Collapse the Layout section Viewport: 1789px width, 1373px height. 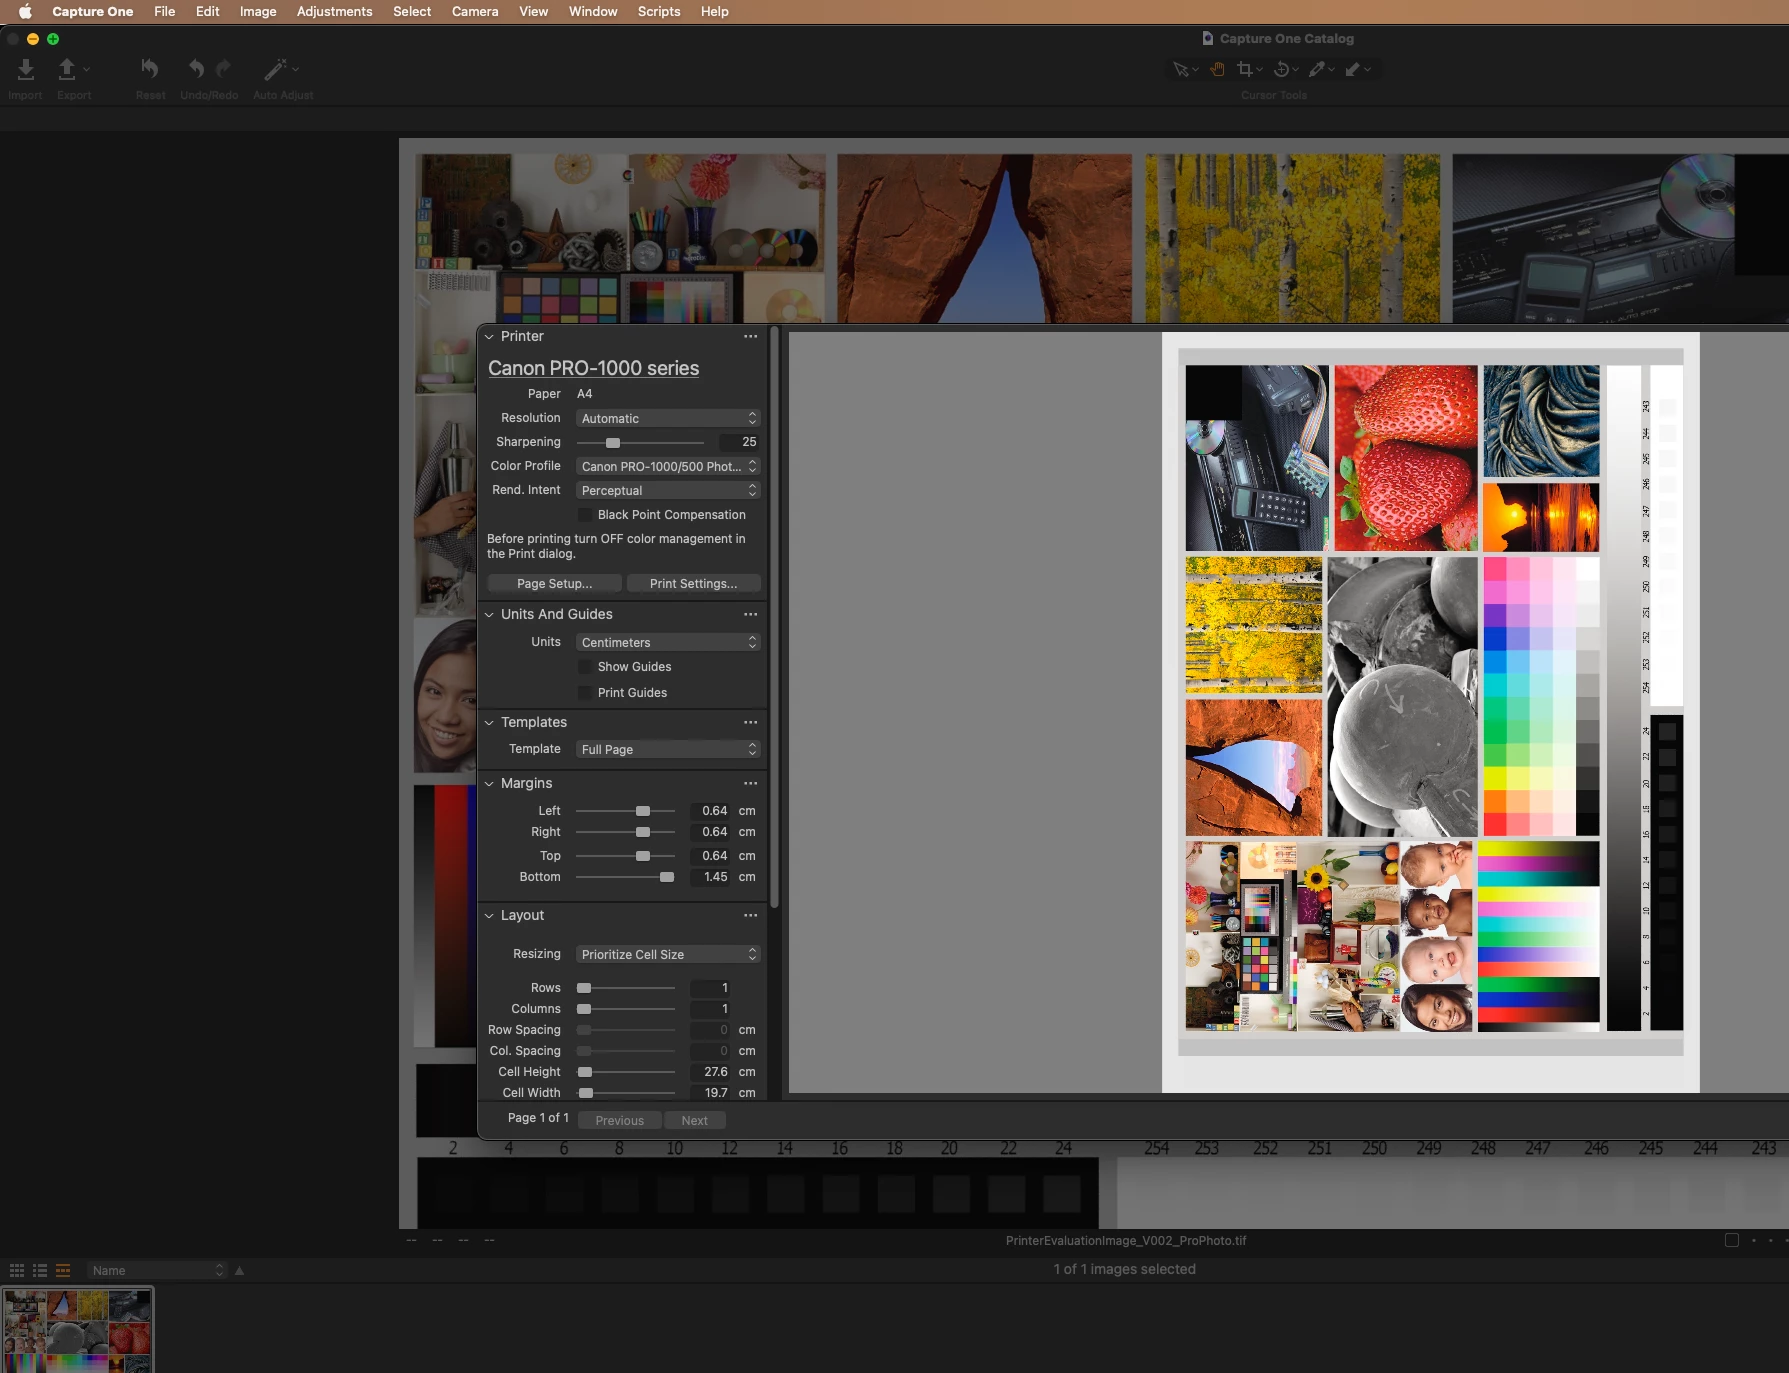tap(489, 916)
